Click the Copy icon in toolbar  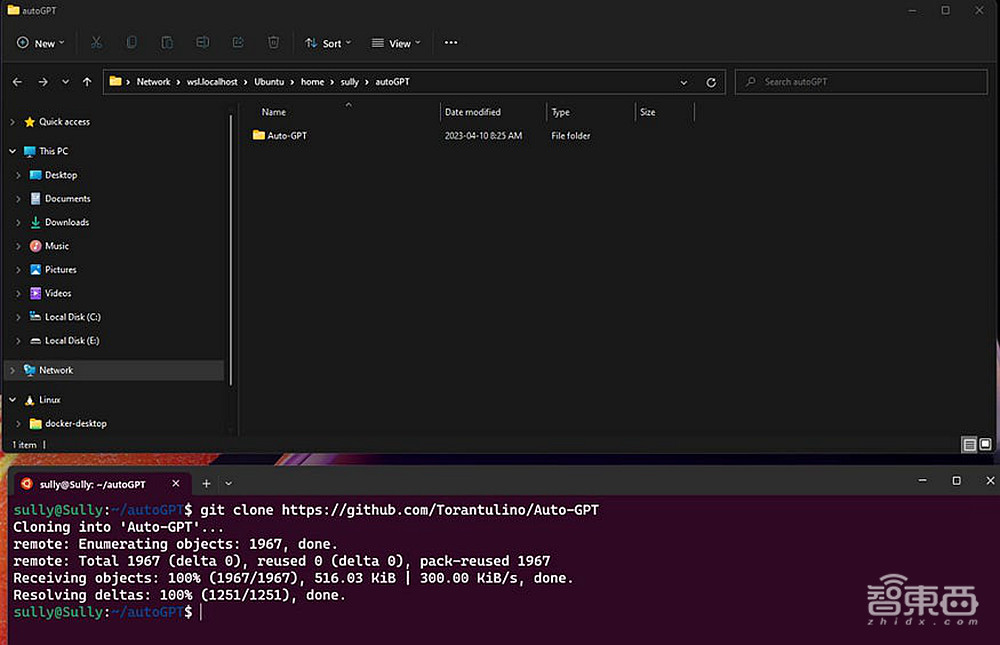[x=131, y=43]
